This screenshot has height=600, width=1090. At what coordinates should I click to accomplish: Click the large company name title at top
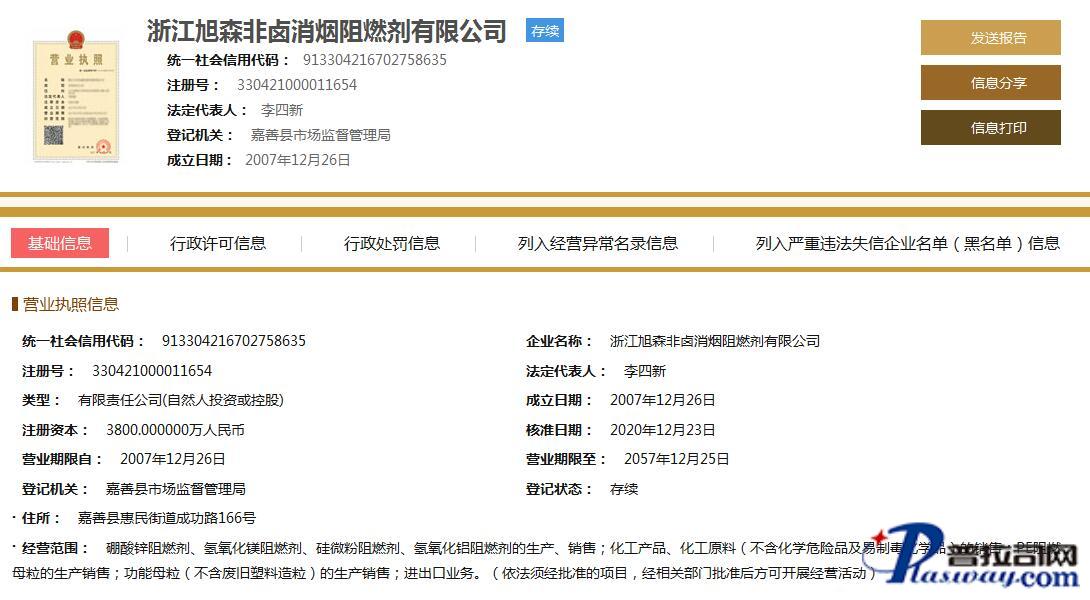coord(327,32)
